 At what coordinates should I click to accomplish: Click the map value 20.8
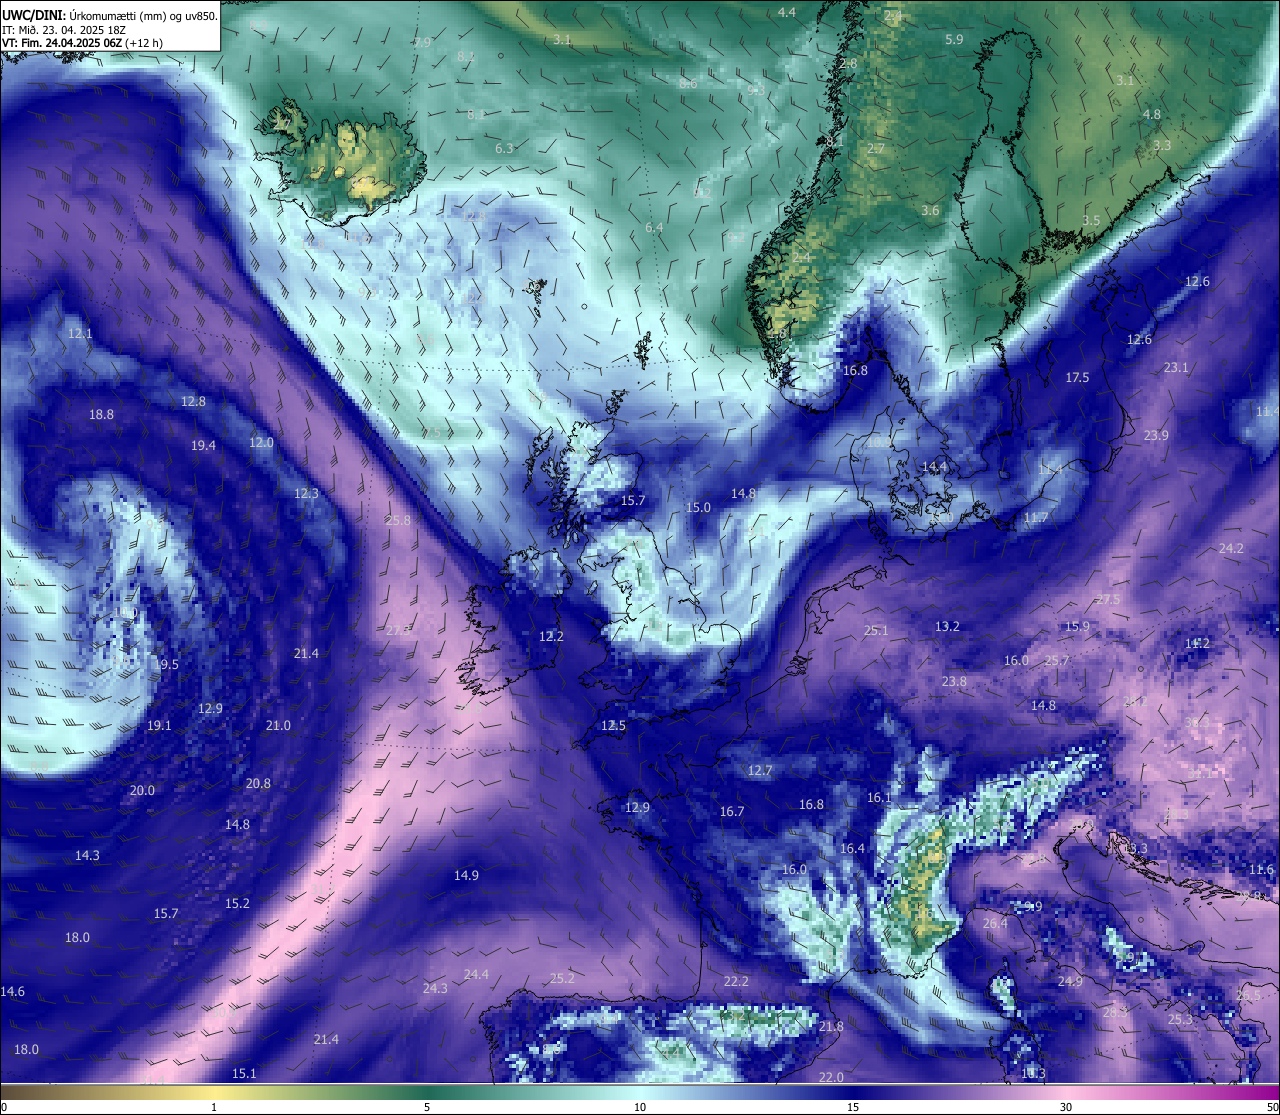pos(258,783)
